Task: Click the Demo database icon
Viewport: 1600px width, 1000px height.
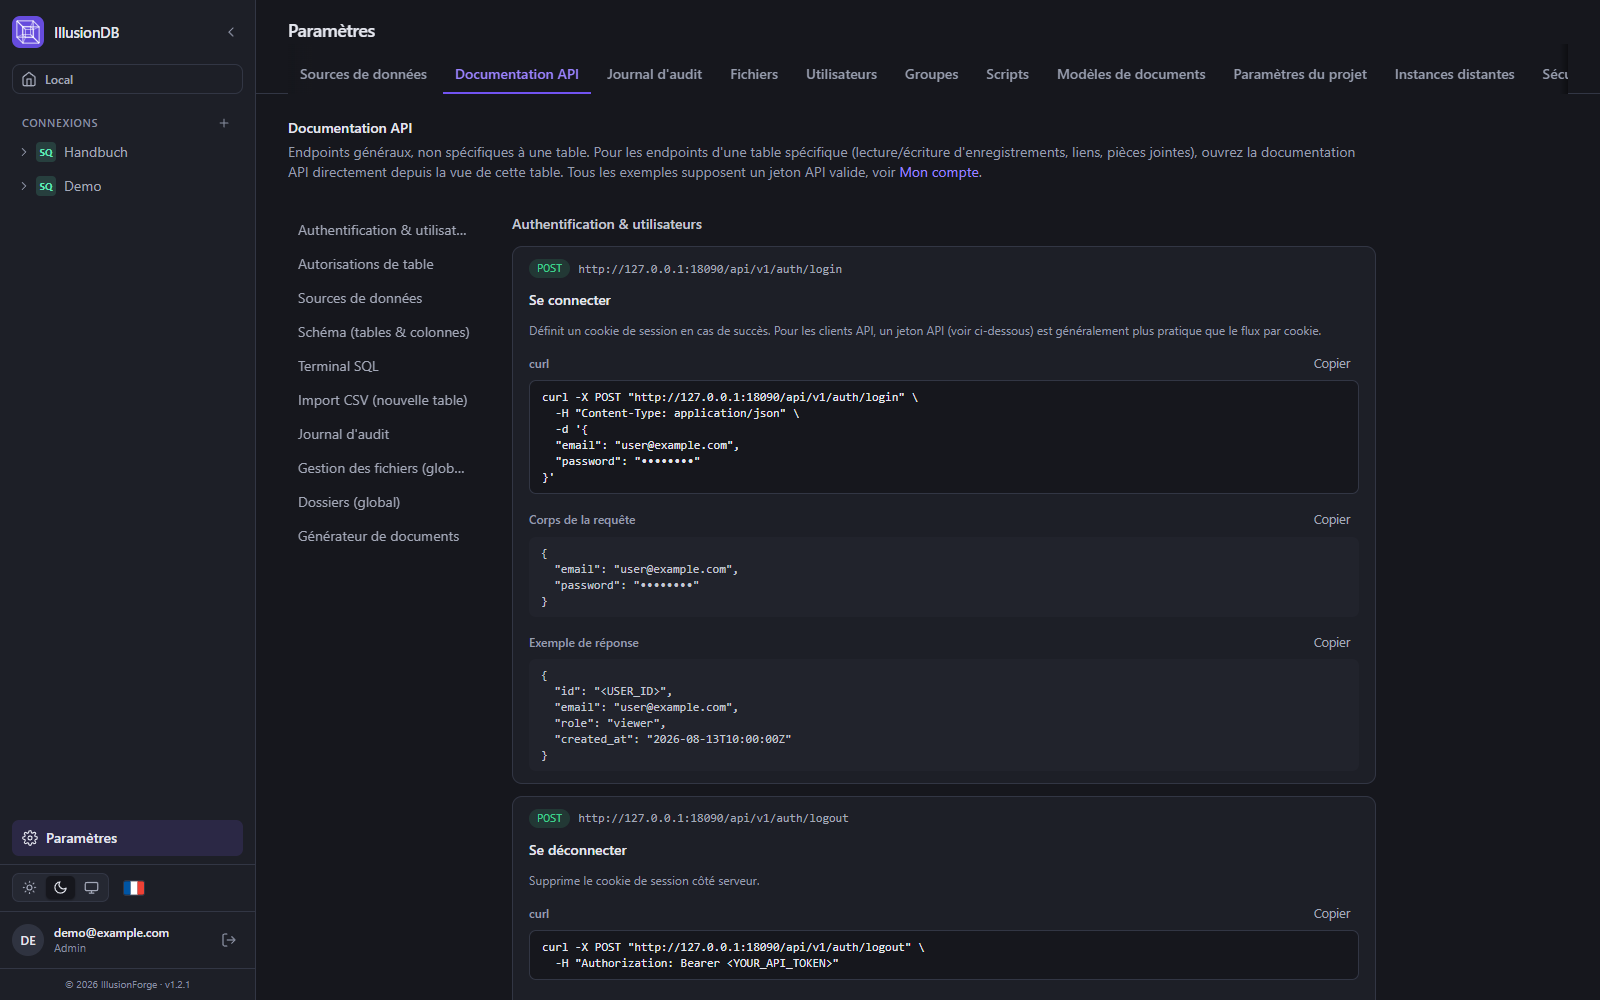Action: click(46, 186)
